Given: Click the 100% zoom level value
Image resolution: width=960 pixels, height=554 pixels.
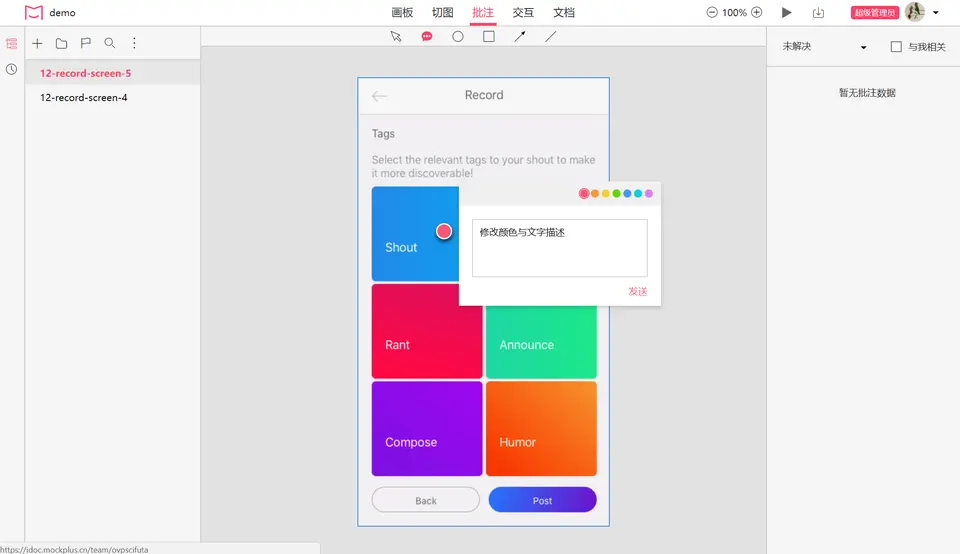Looking at the screenshot, I should coord(734,12).
